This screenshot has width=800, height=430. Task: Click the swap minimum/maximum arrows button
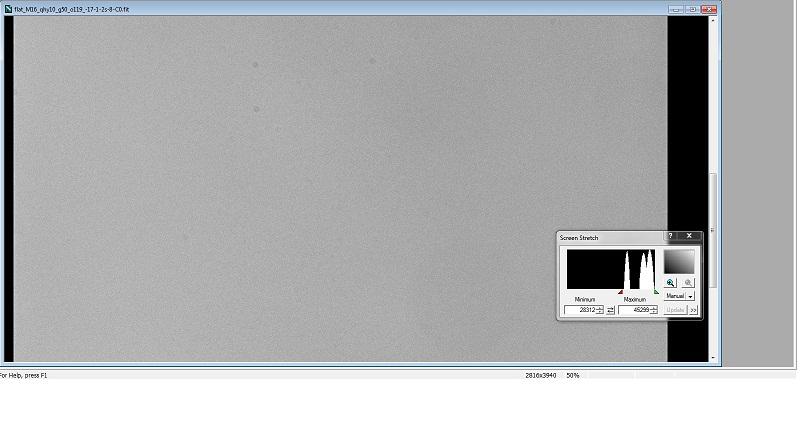click(611, 310)
